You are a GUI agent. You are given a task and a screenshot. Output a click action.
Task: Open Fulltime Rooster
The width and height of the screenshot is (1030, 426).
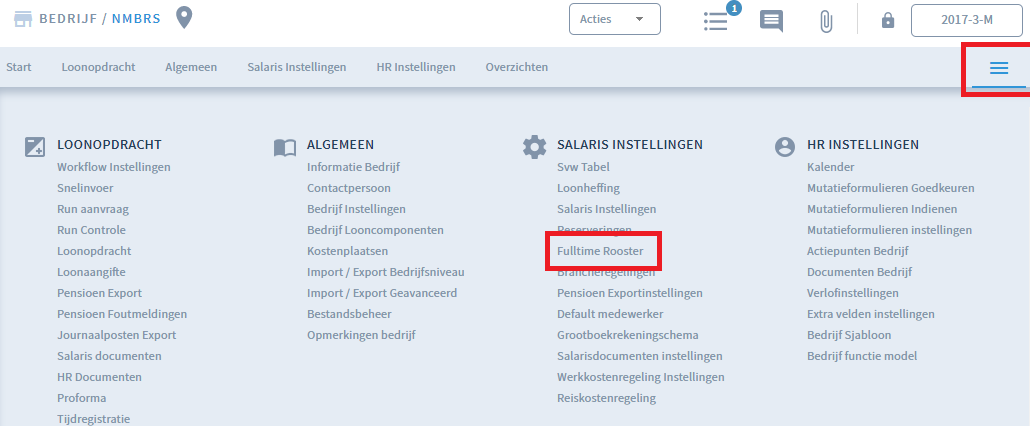click(x=600, y=251)
